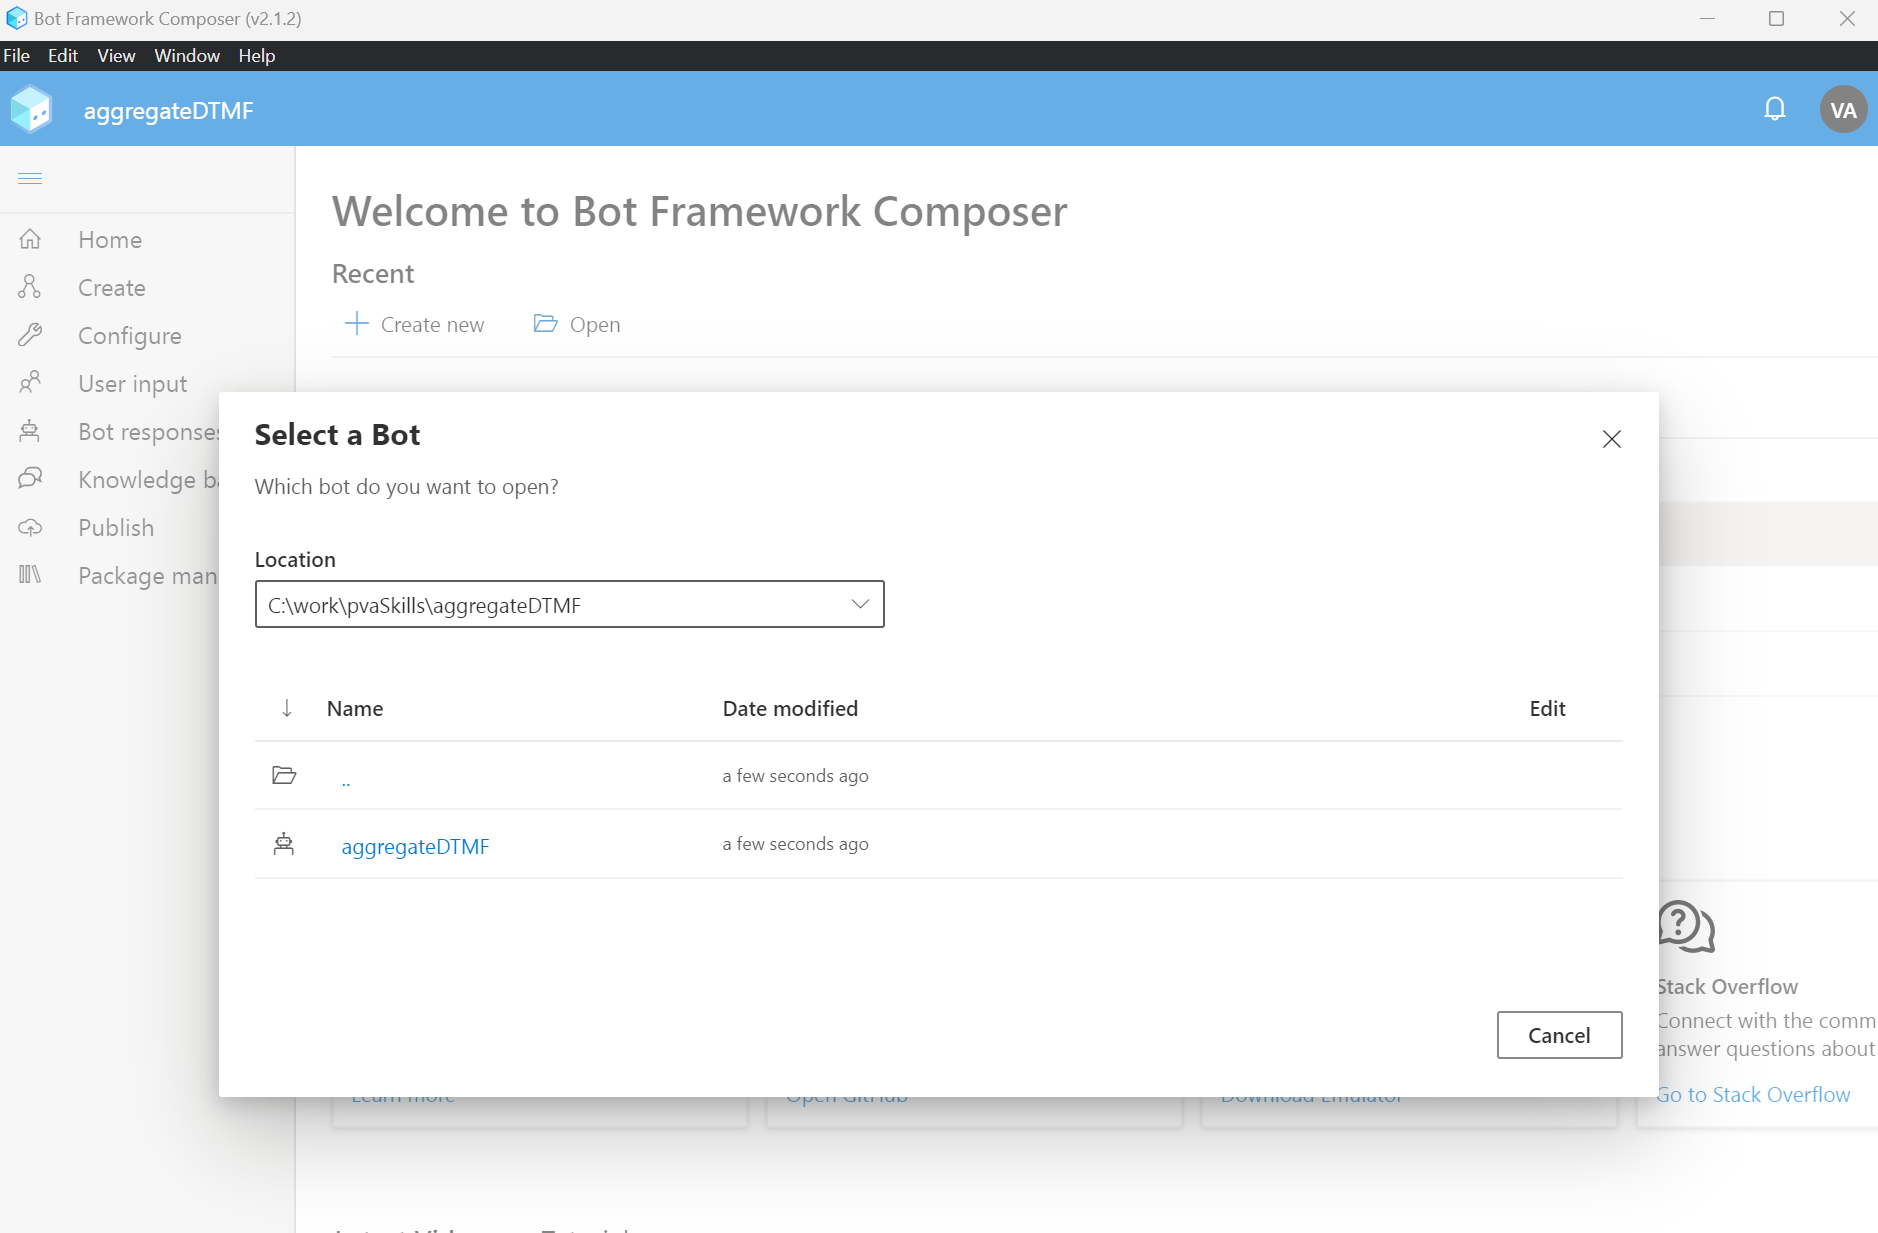Click the Publish cloud icon
The height and width of the screenshot is (1233, 1878).
[x=30, y=528]
